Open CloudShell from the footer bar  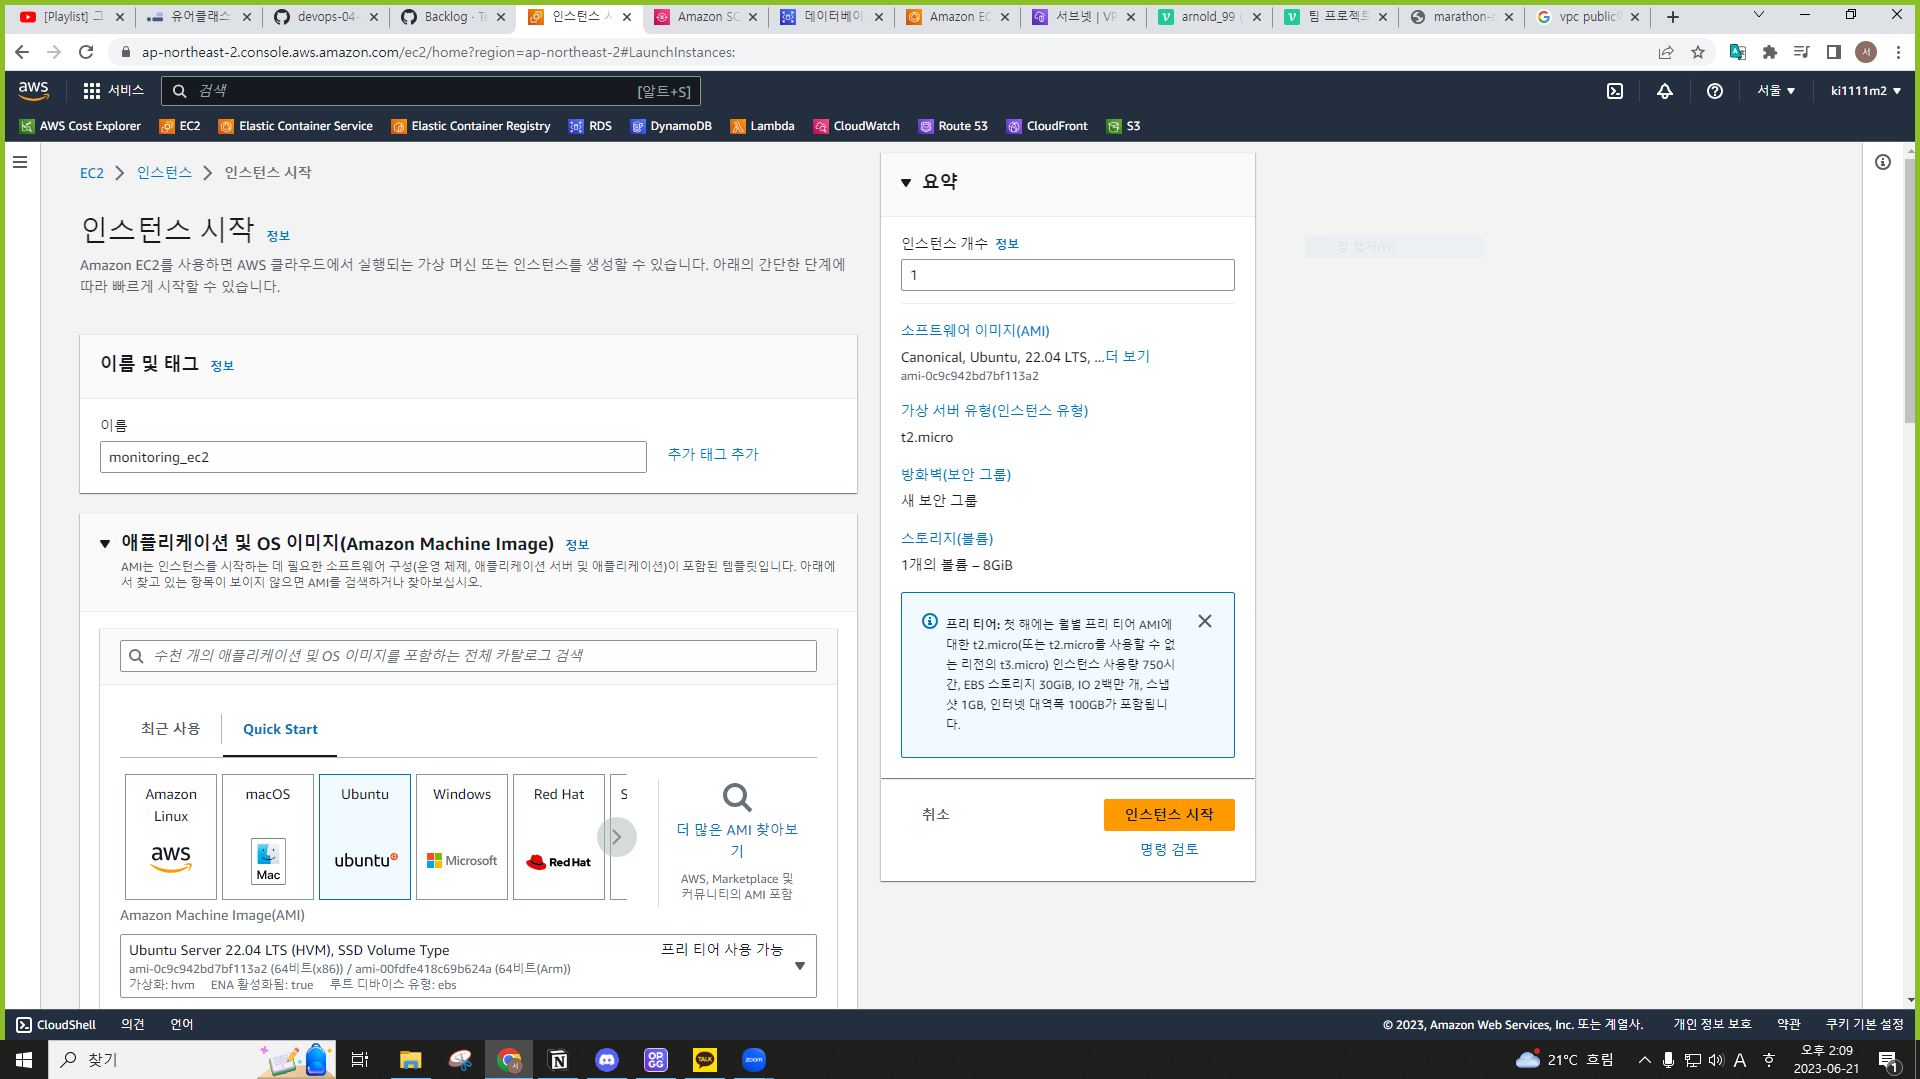56,1025
